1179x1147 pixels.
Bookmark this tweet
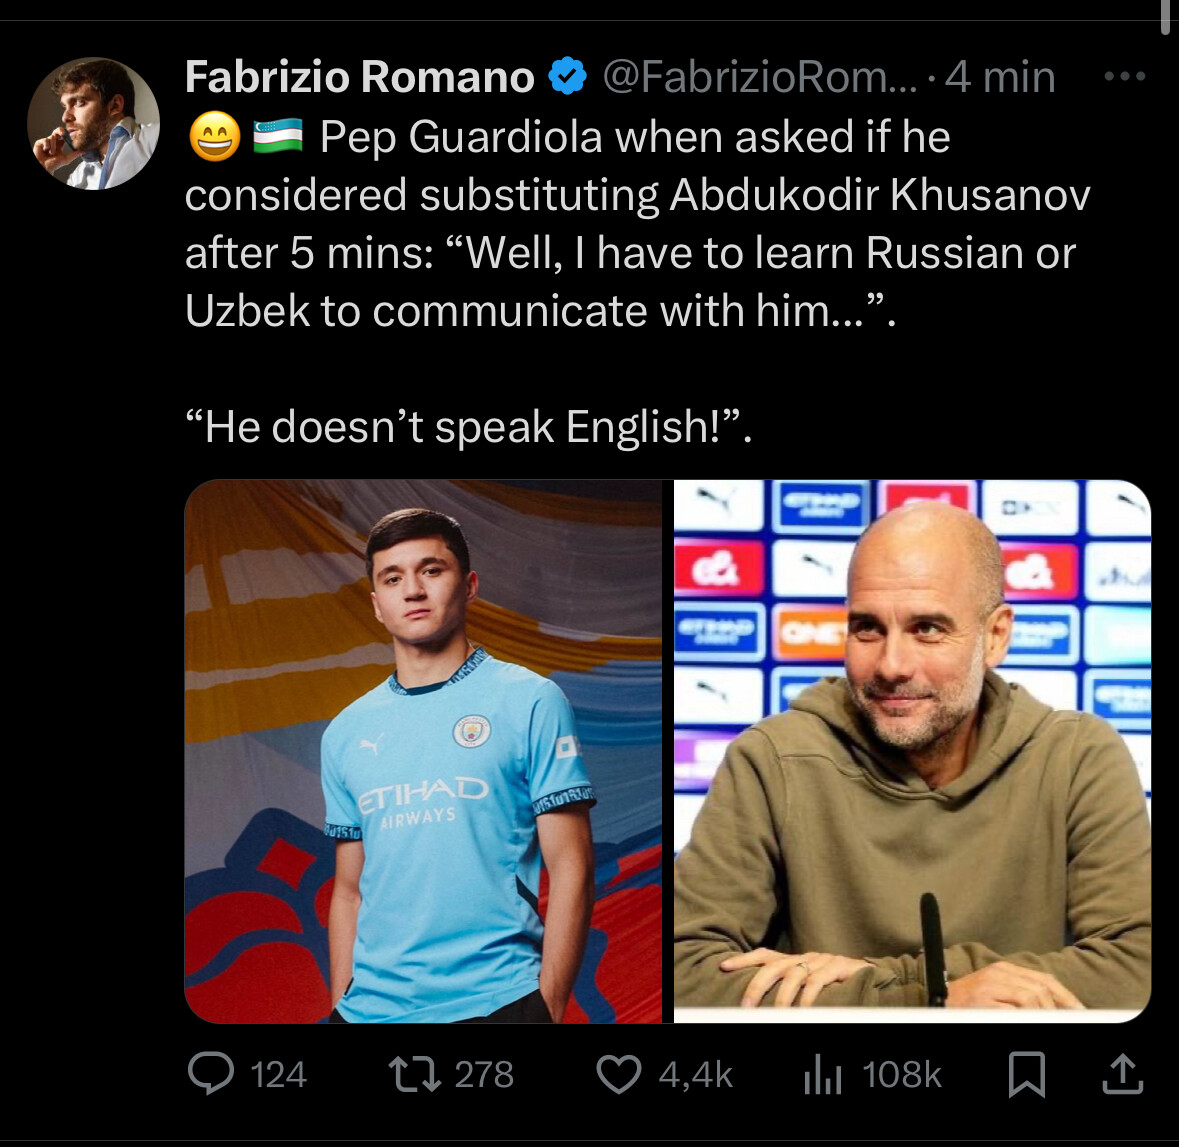[1026, 1074]
